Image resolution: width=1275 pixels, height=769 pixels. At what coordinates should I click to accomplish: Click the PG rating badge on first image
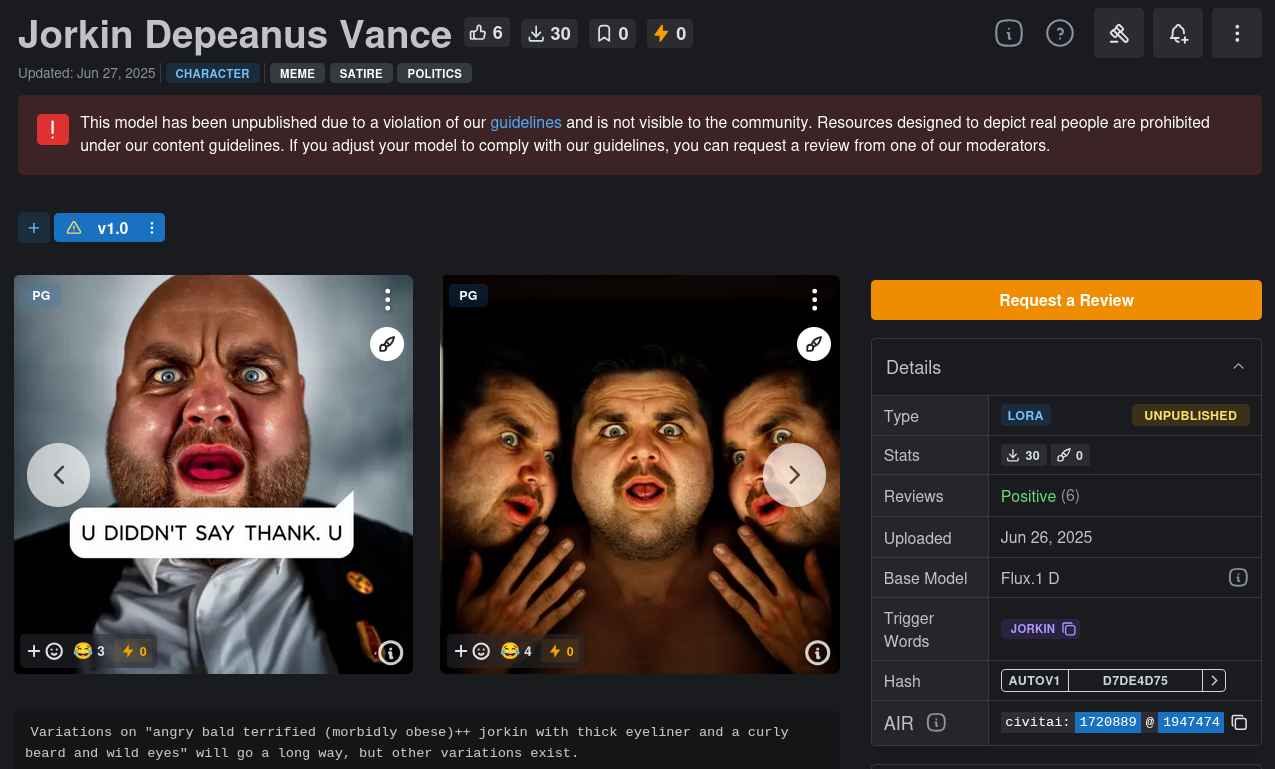[x=41, y=296]
